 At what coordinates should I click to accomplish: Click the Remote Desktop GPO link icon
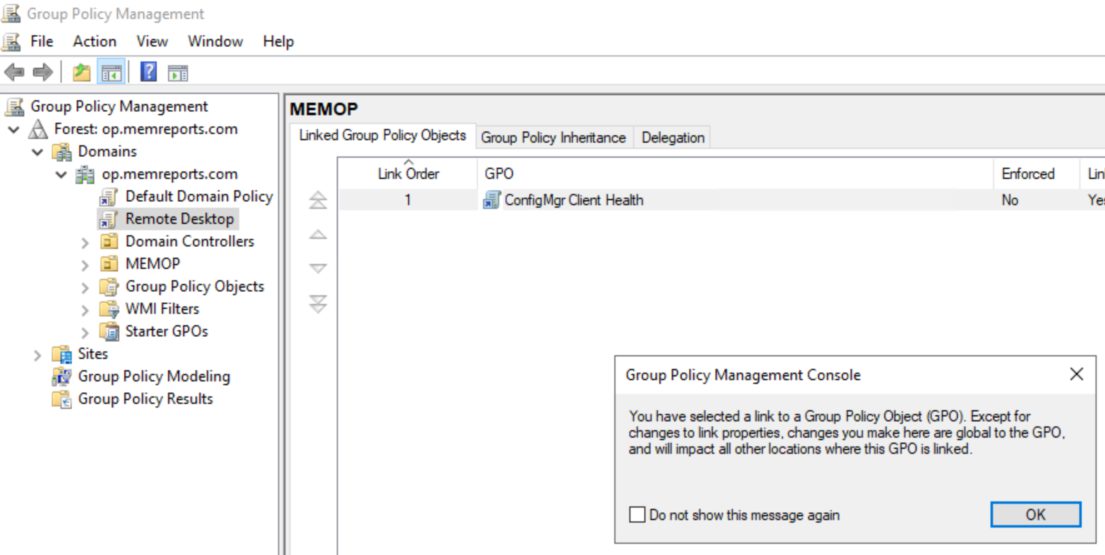point(109,219)
